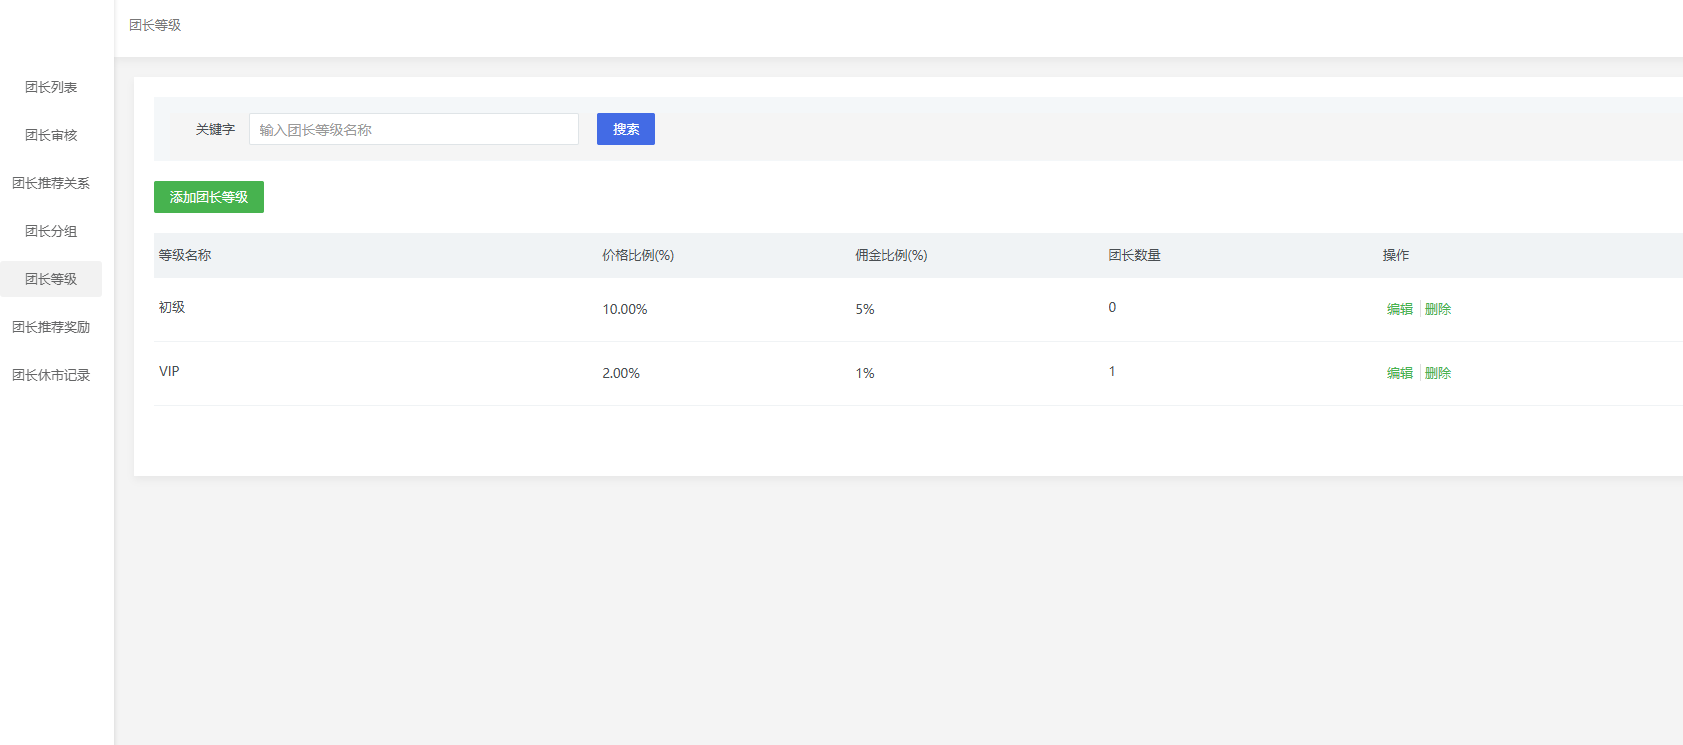The image size is (1683, 745).
Task: Select the VIP level name cell
Action: [169, 371]
